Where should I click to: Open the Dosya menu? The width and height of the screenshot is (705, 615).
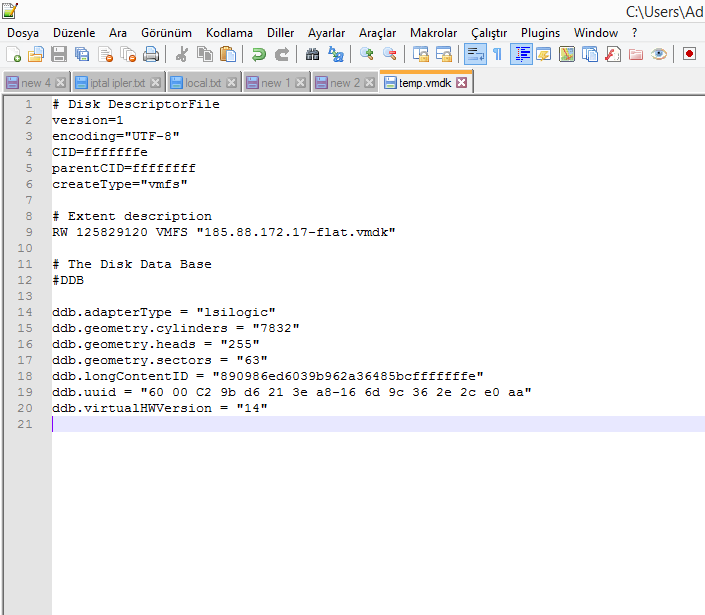tap(23, 33)
